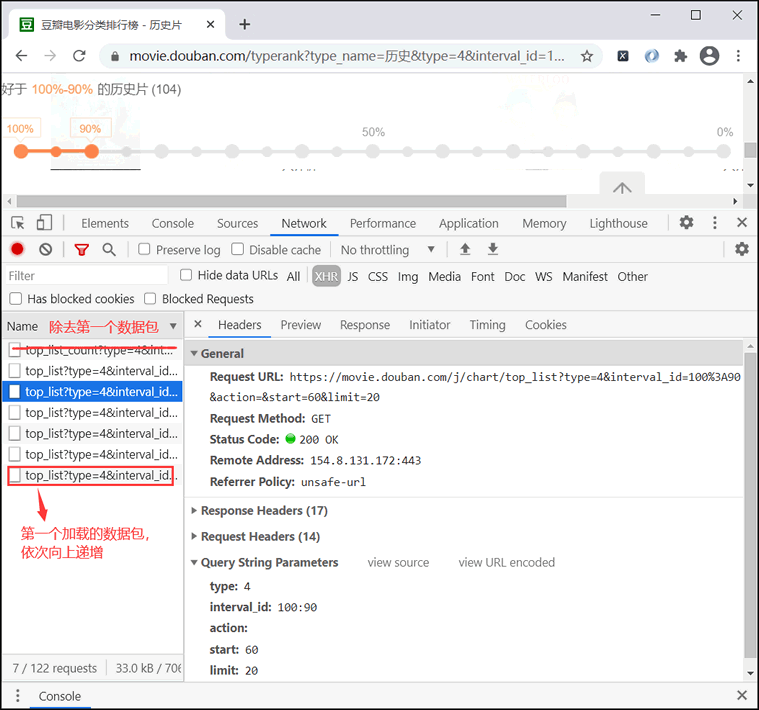This screenshot has height=710, width=759.
Task: Click view source link
Action: [398, 562]
